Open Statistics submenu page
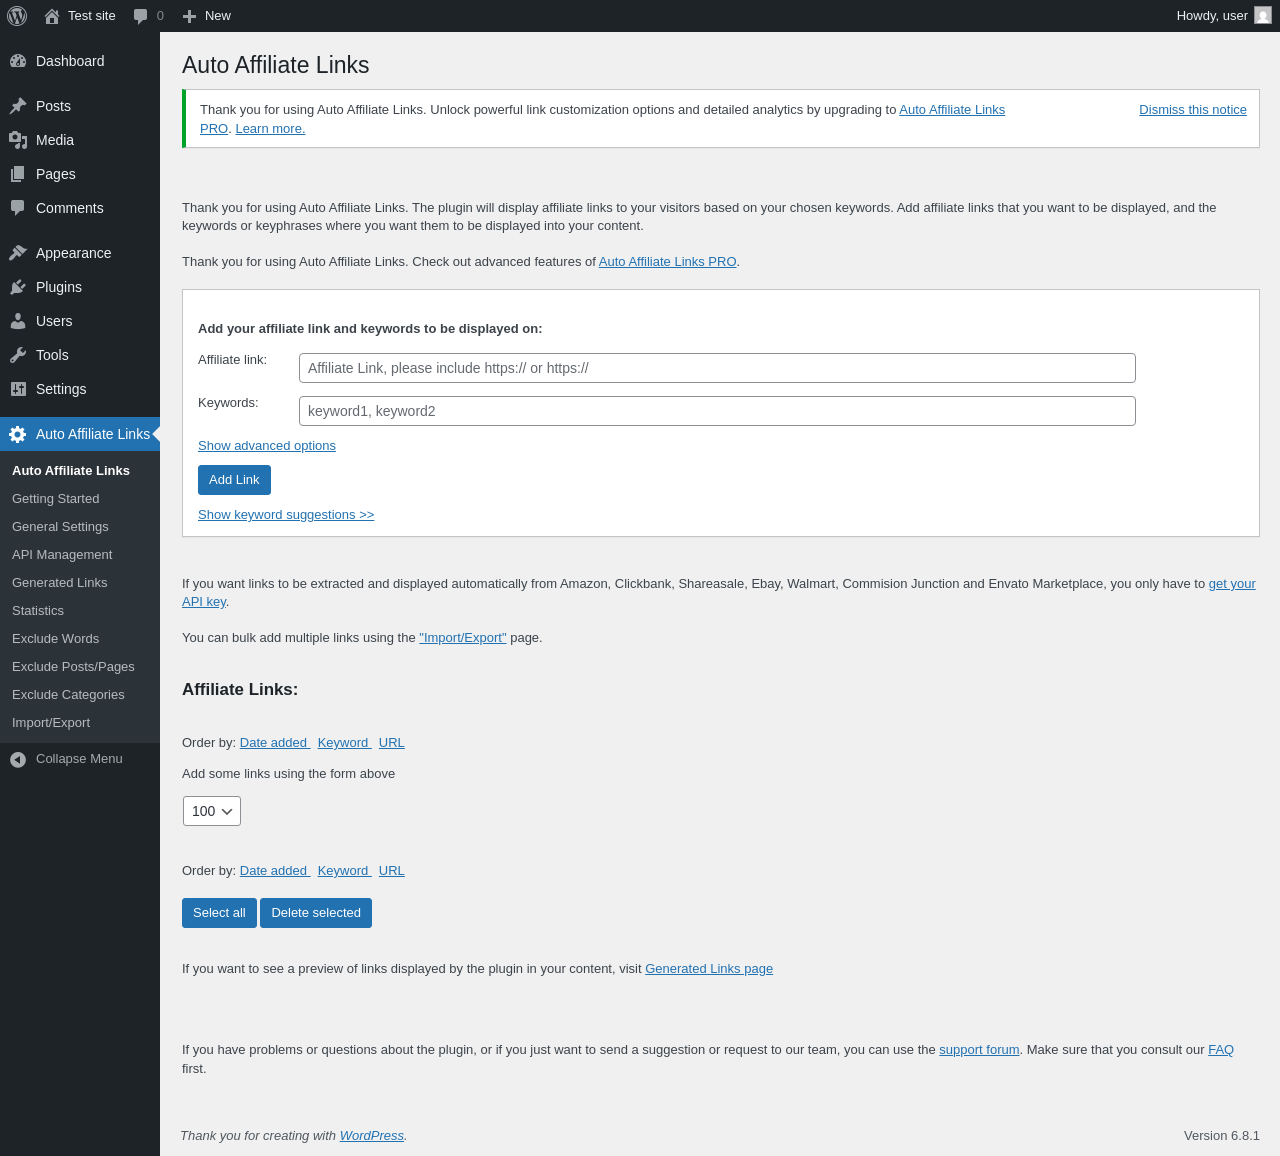Image resolution: width=1280 pixels, height=1156 pixels. click(38, 611)
